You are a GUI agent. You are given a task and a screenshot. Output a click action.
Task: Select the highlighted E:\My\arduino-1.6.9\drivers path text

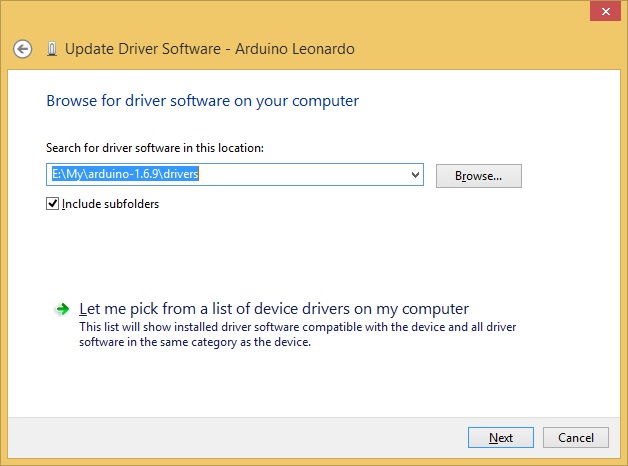125,174
